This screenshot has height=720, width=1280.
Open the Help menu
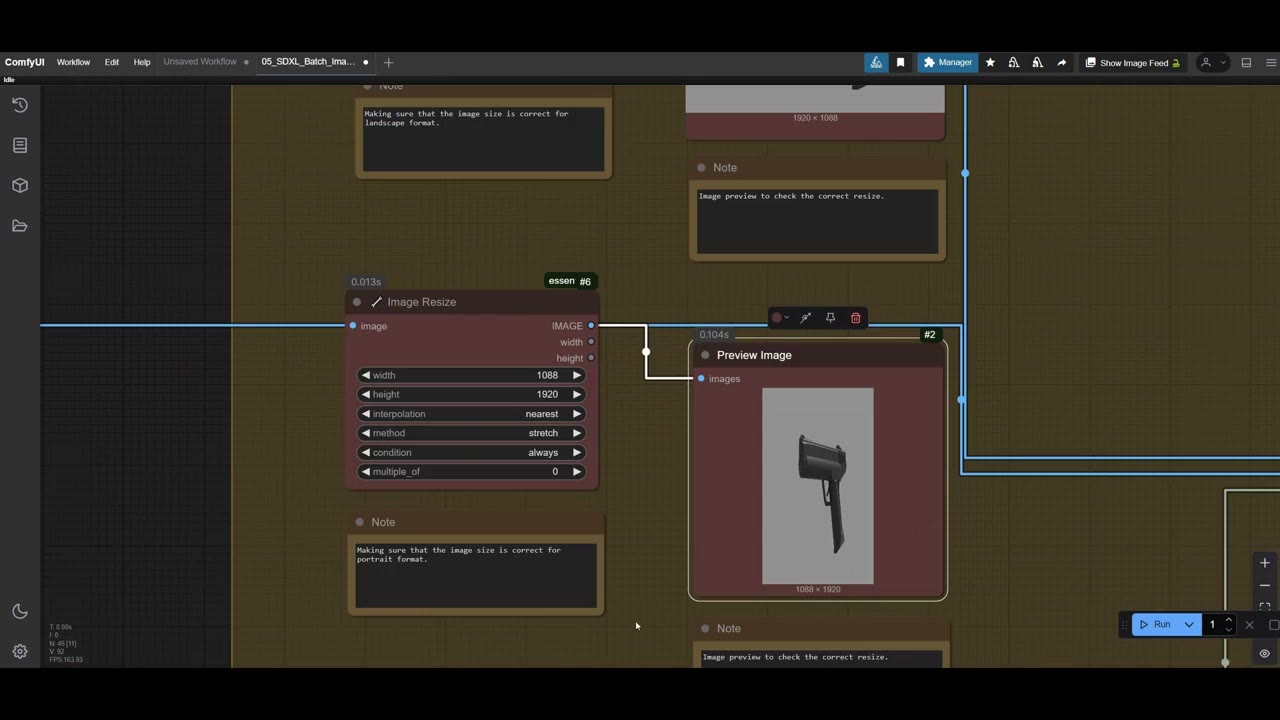(x=142, y=62)
